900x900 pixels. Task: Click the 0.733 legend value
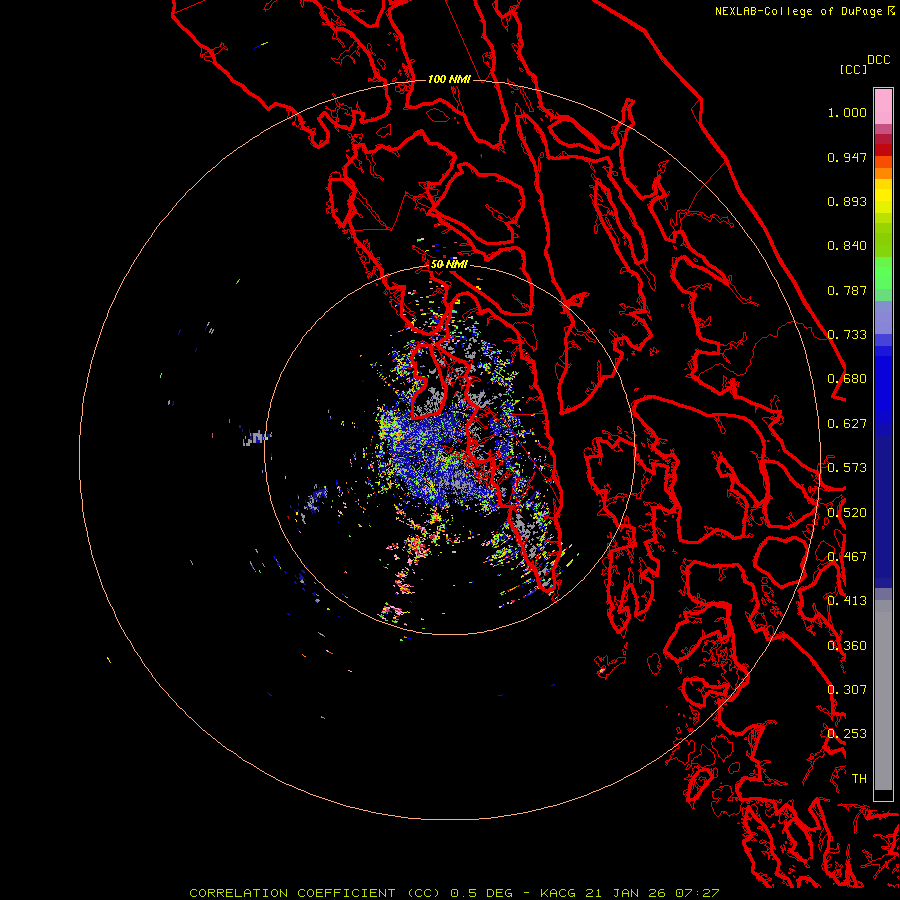847,335
